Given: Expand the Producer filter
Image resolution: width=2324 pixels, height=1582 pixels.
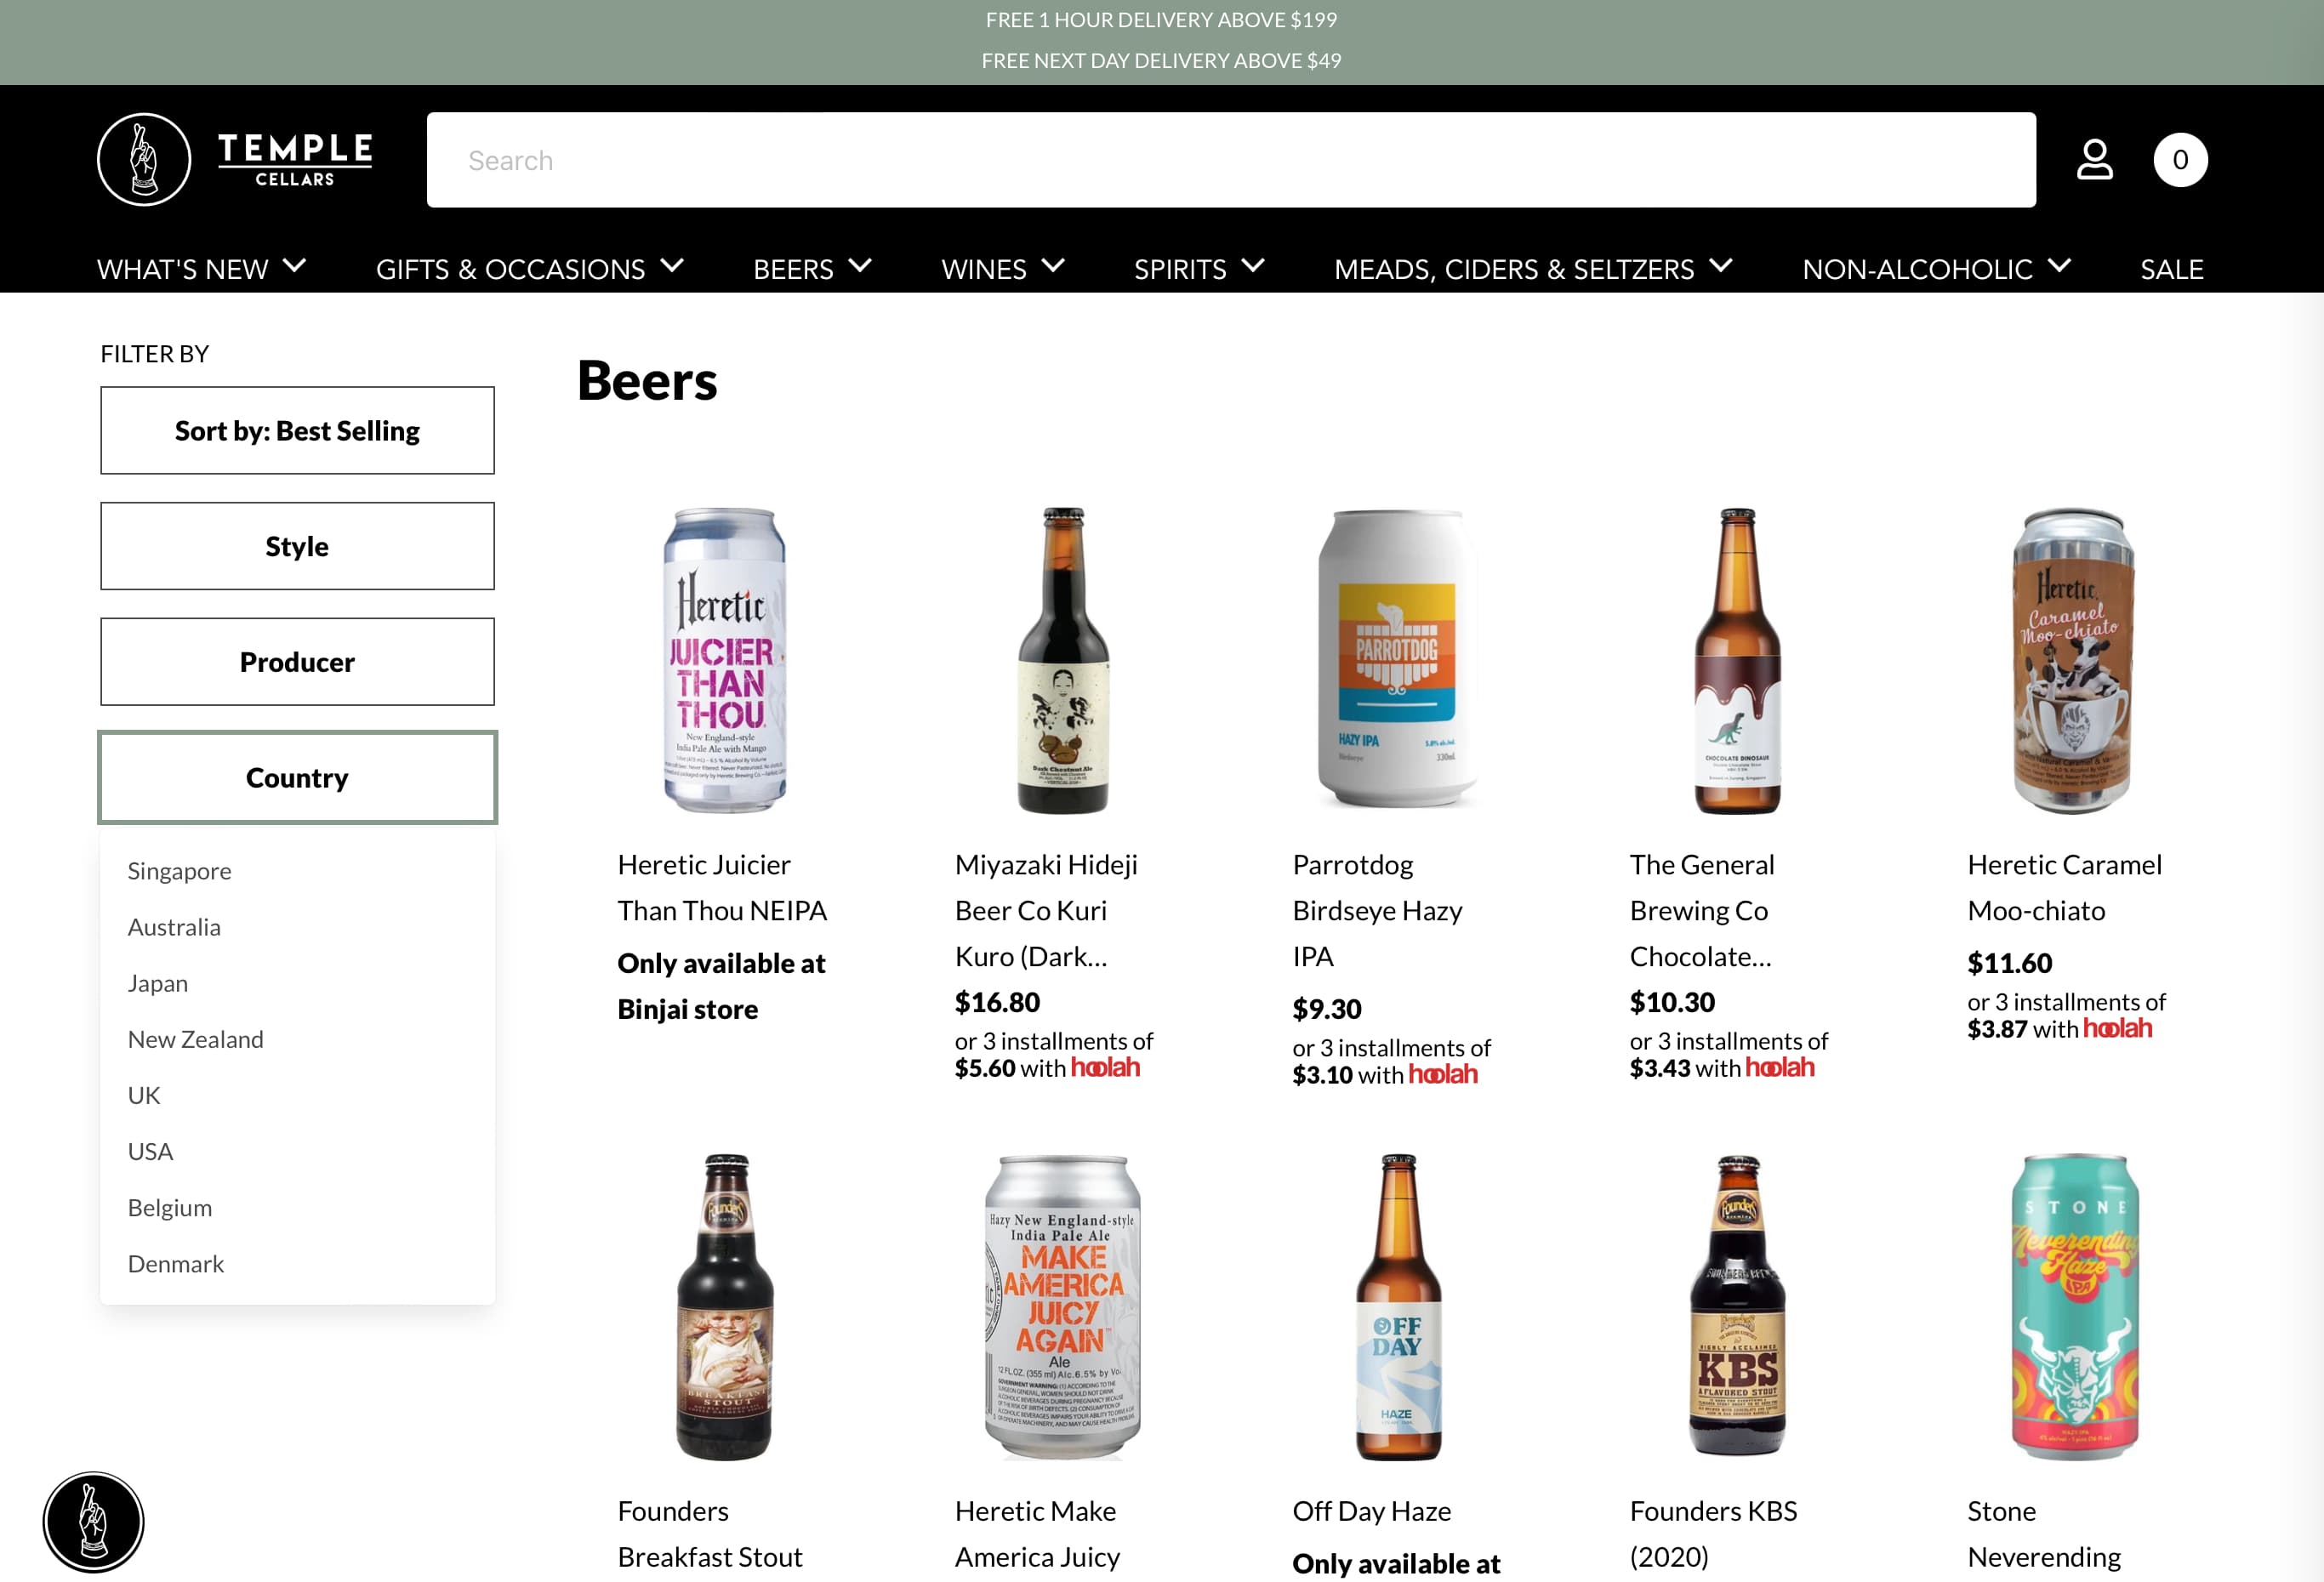Looking at the screenshot, I should tap(297, 662).
